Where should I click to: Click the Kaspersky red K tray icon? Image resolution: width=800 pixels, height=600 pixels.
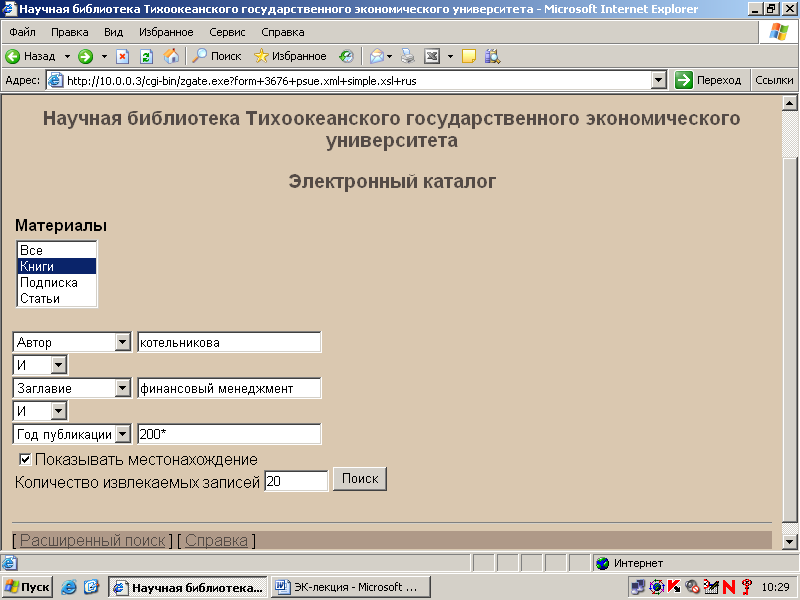(674, 587)
